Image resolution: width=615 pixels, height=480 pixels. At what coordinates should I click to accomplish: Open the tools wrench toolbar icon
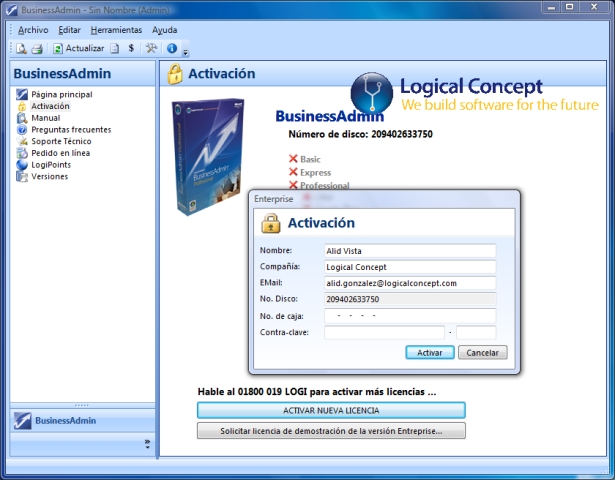(151, 48)
